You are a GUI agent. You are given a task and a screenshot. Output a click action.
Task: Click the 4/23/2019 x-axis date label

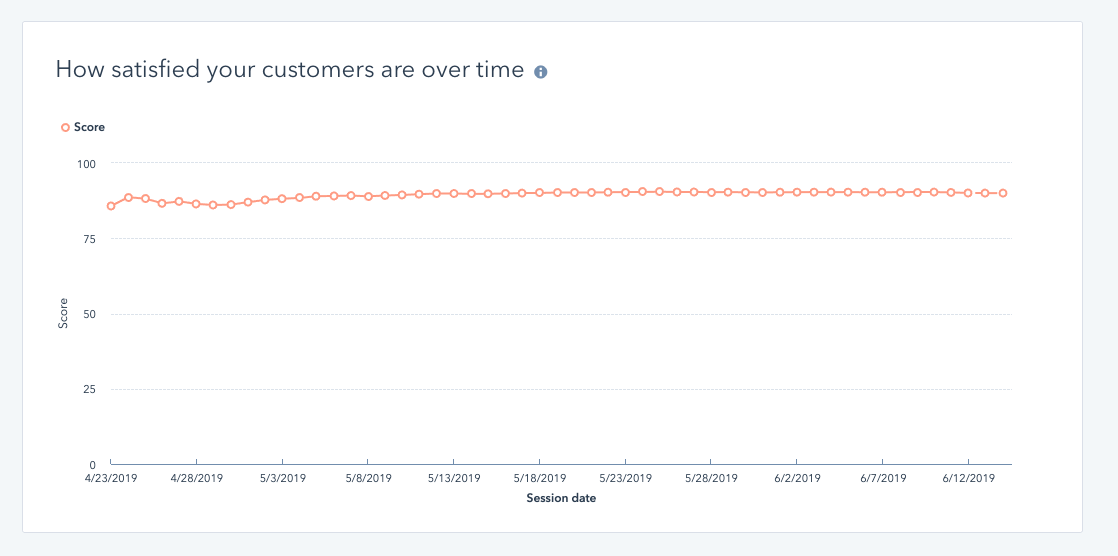coord(111,478)
